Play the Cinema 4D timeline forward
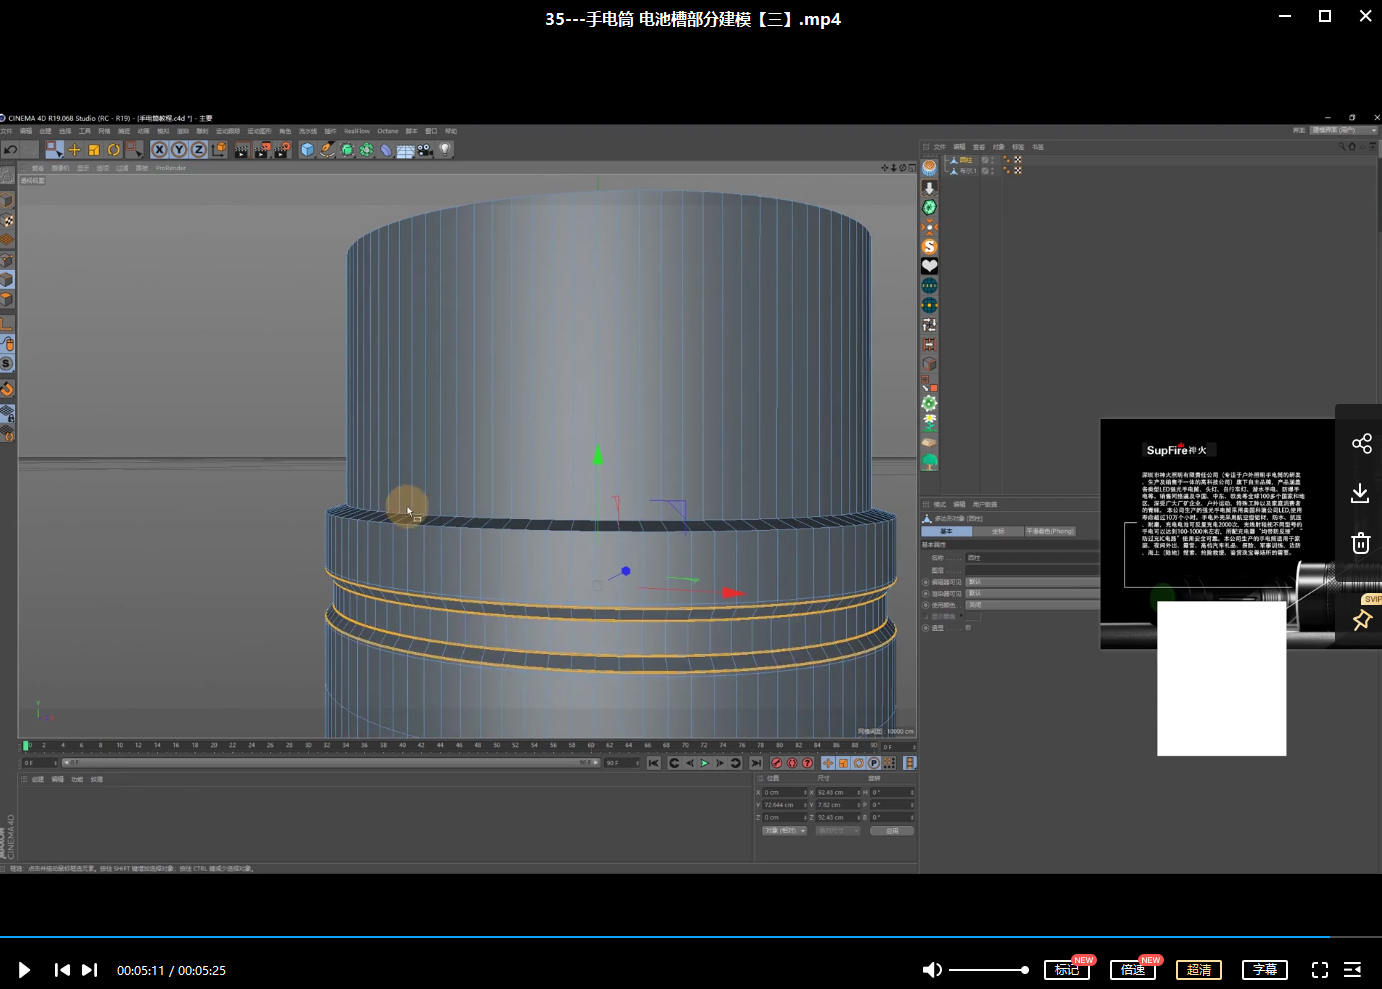The width and height of the screenshot is (1382, 989). pos(705,763)
